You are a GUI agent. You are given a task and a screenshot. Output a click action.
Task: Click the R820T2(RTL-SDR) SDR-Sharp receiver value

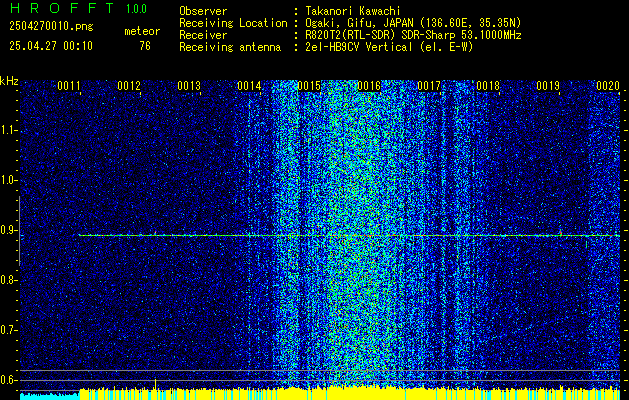coord(413,35)
